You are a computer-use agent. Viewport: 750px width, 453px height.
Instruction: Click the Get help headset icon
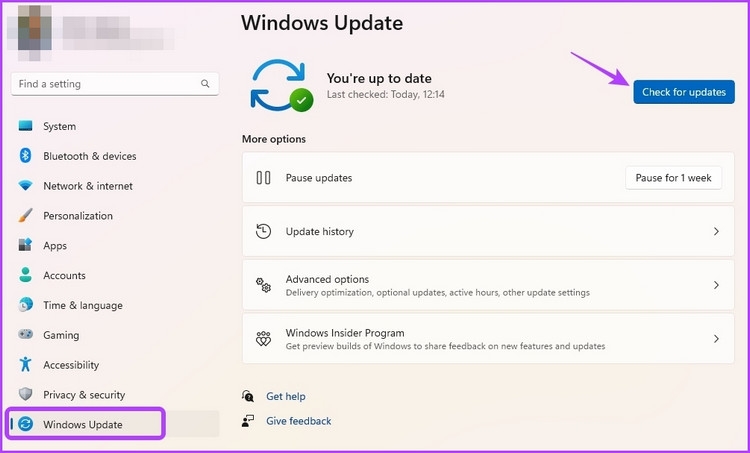[248, 396]
